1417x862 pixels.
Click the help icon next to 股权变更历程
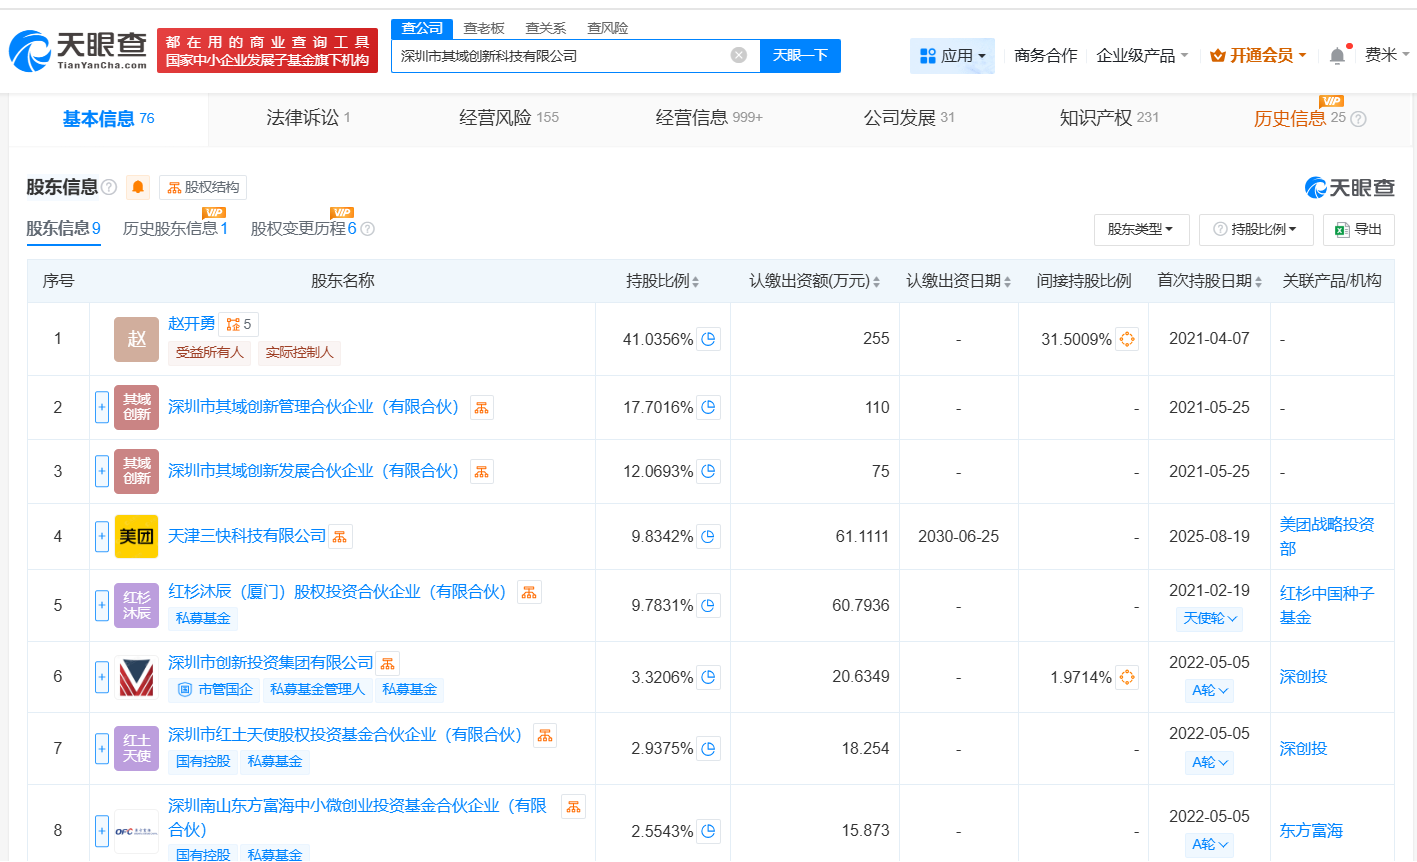(x=367, y=229)
